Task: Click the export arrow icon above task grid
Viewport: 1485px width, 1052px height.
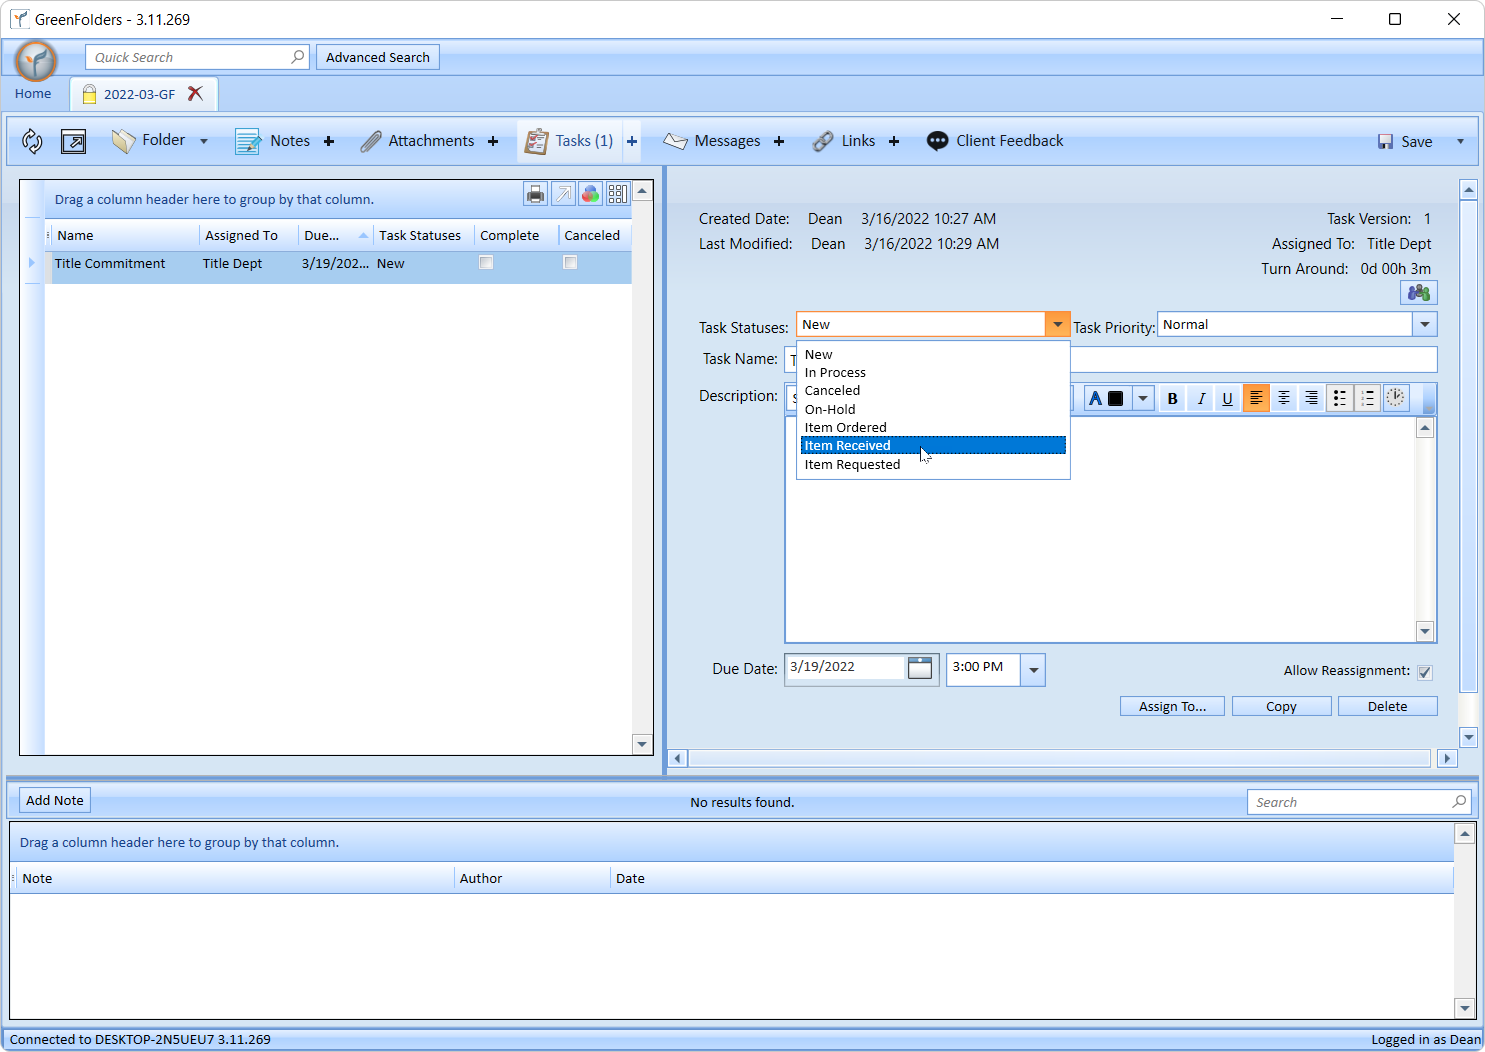Action: coord(563,194)
